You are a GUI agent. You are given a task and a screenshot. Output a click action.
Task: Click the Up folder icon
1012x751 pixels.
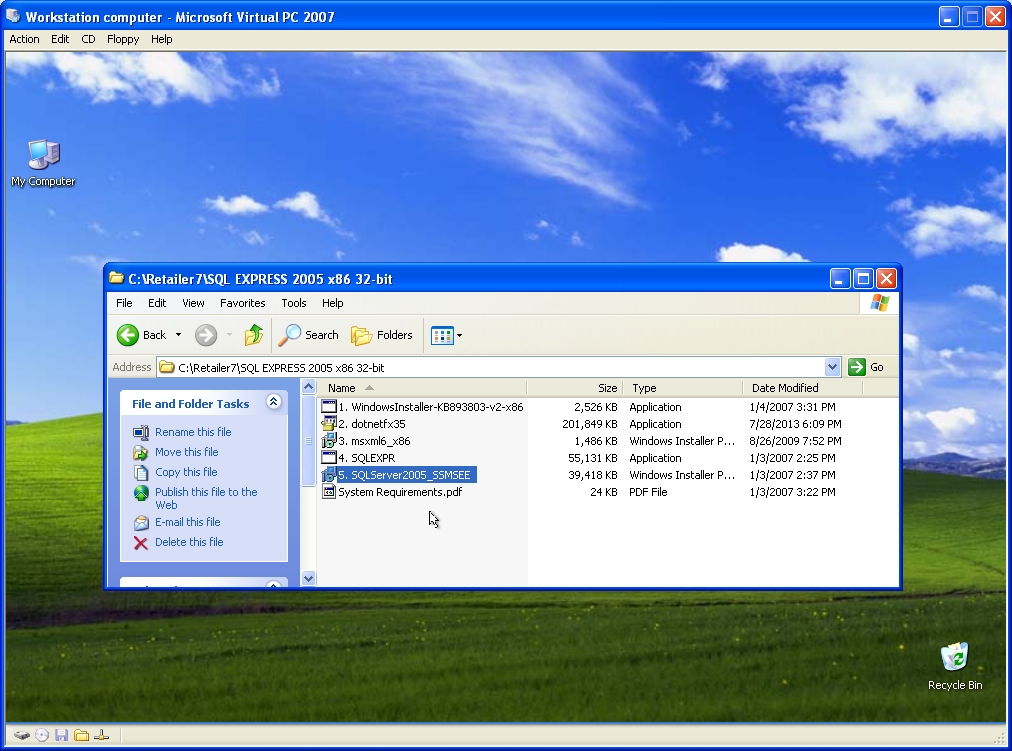(254, 335)
